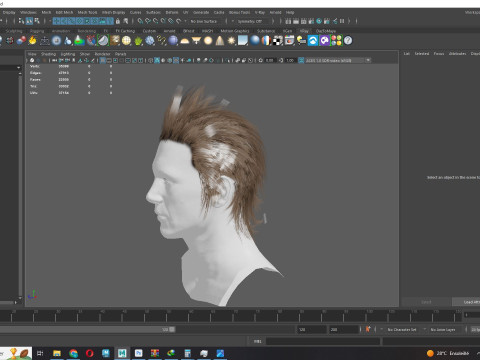The image size is (480, 360).
Task: Click the light bulb lister shelf icon
Action: click(301, 41)
